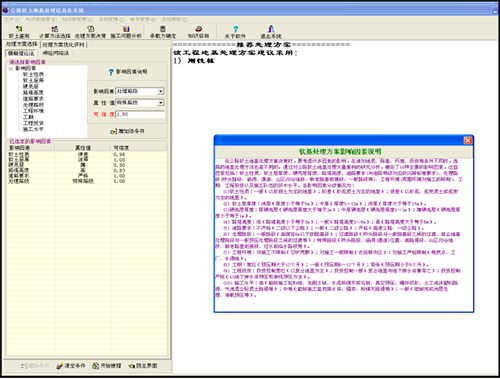Open the 文件 menu
500x379 pixels.
(x=12, y=19)
